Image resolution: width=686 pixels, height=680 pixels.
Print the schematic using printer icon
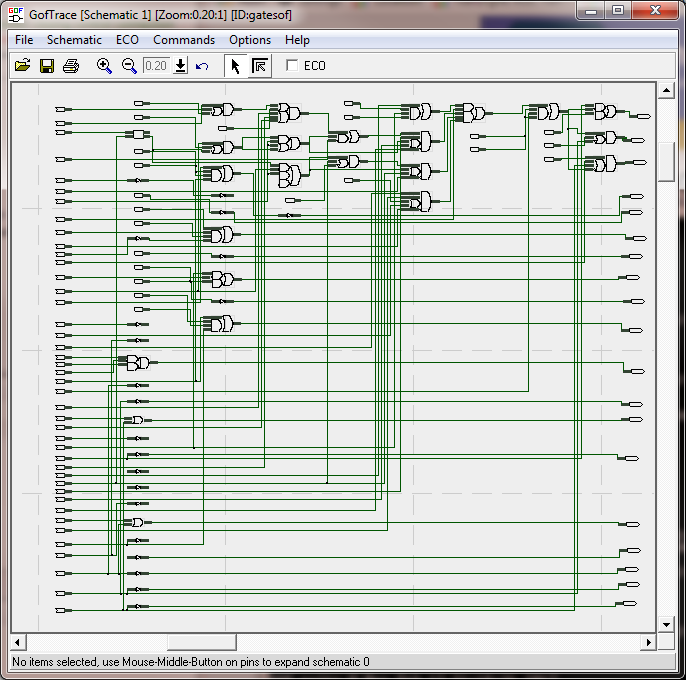71,66
